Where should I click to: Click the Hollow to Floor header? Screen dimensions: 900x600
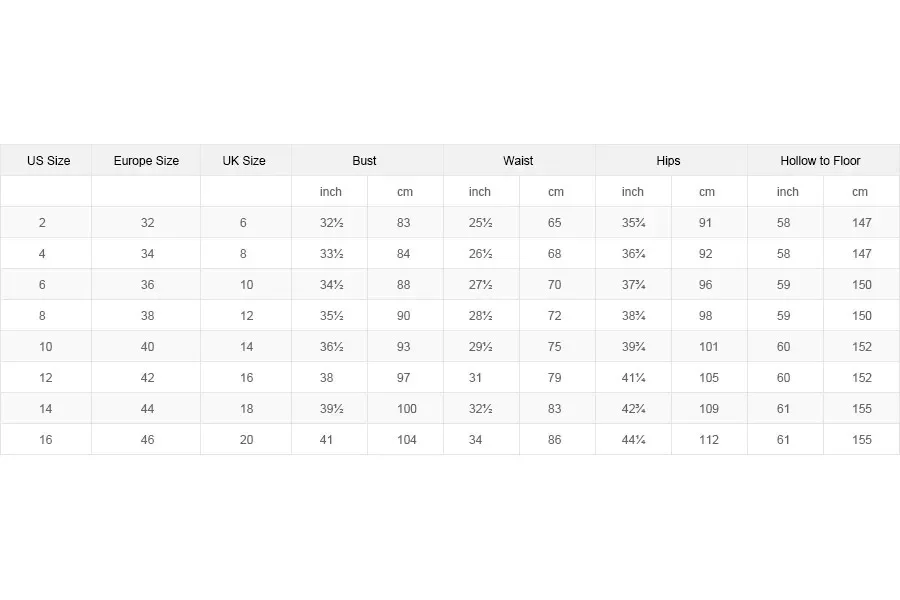coord(820,161)
